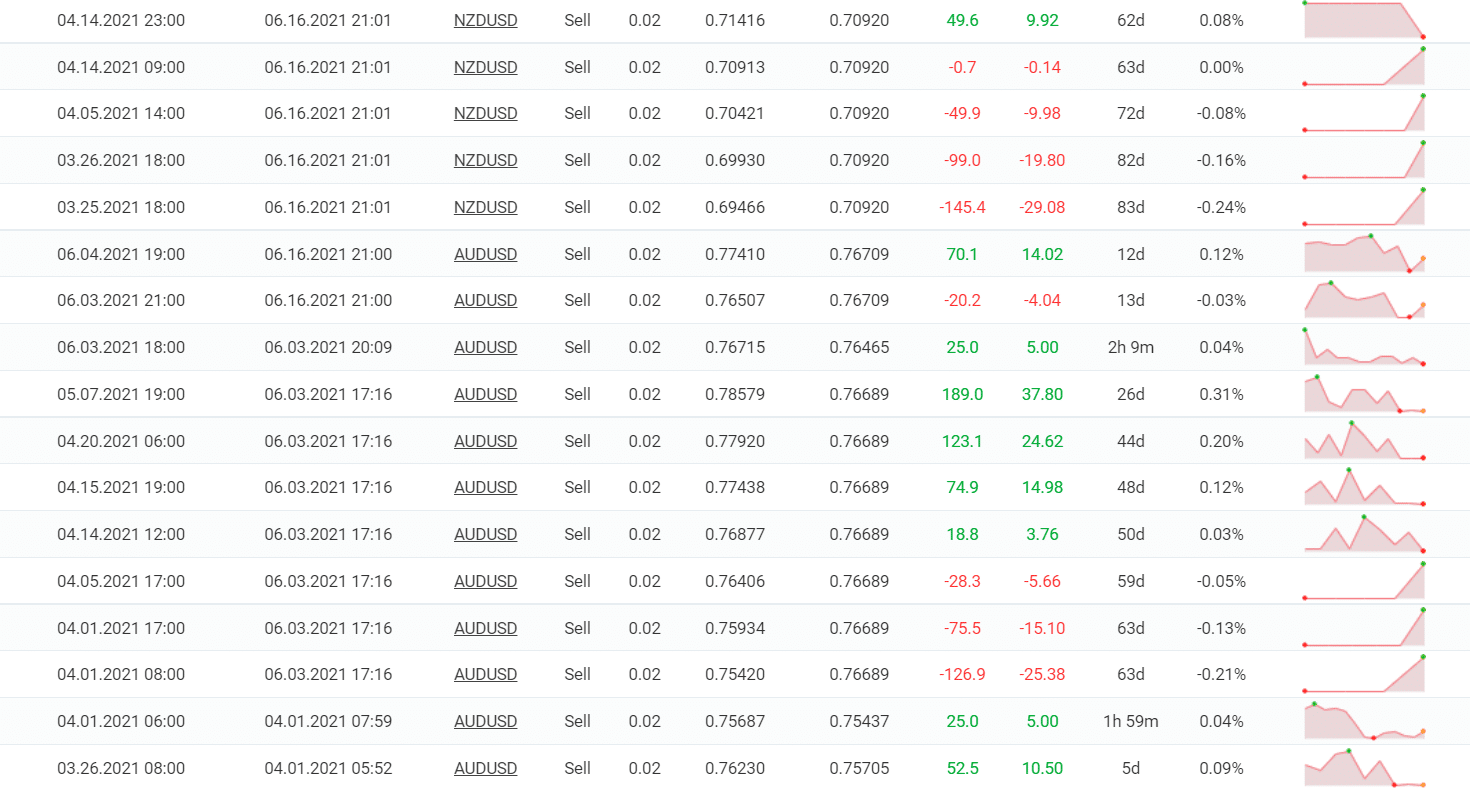
Task: Select the open time 05.07.2021 19:00
Action: 121,394
